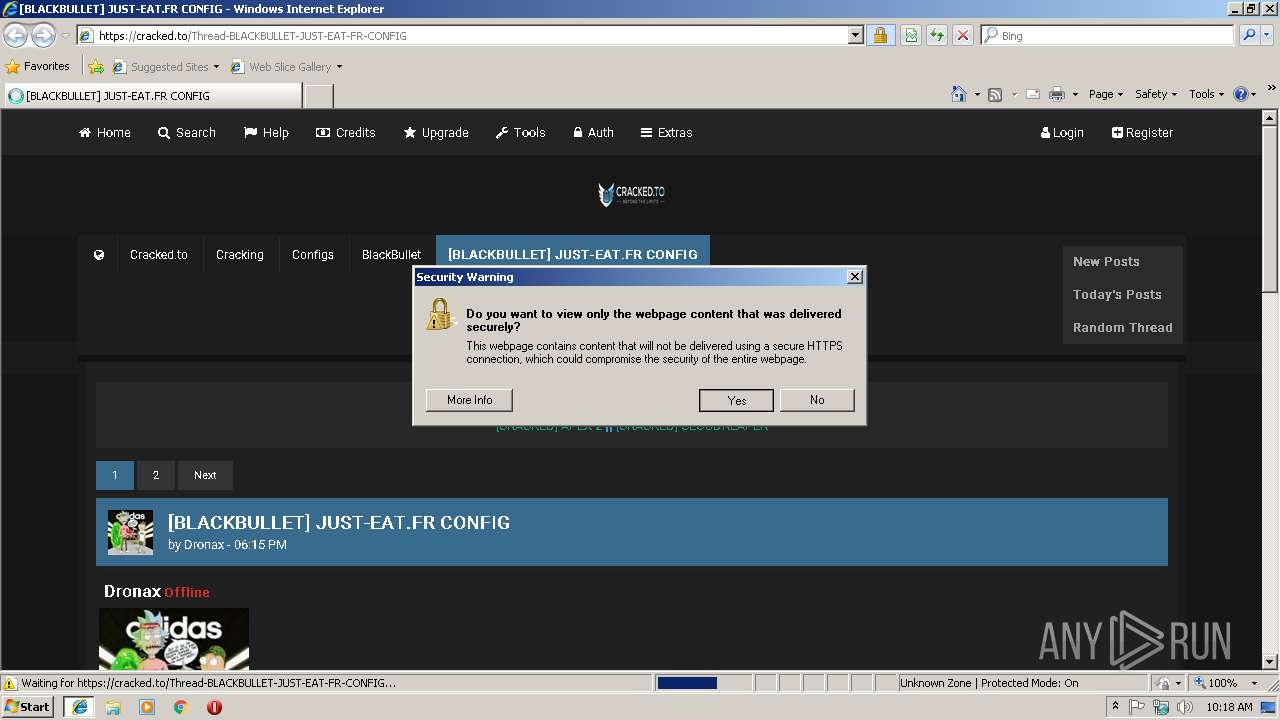Click the red Opera taskbar icon
The height and width of the screenshot is (720, 1280).
tap(214, 707)
